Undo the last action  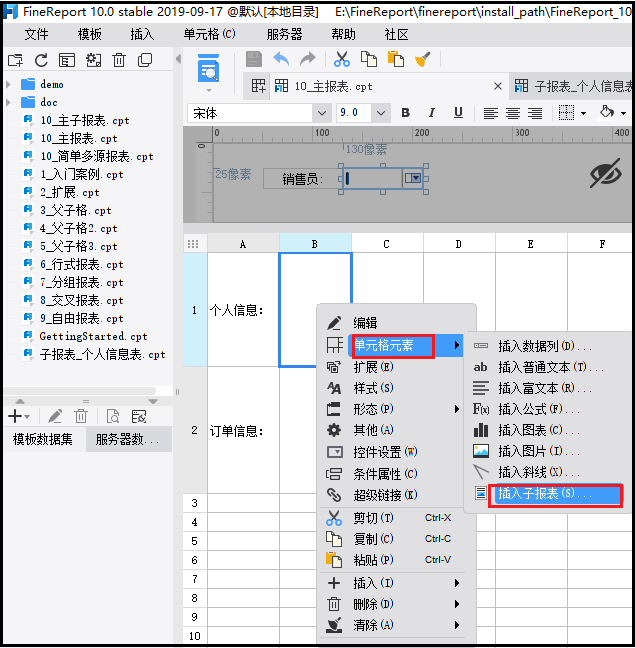[281, 59]
